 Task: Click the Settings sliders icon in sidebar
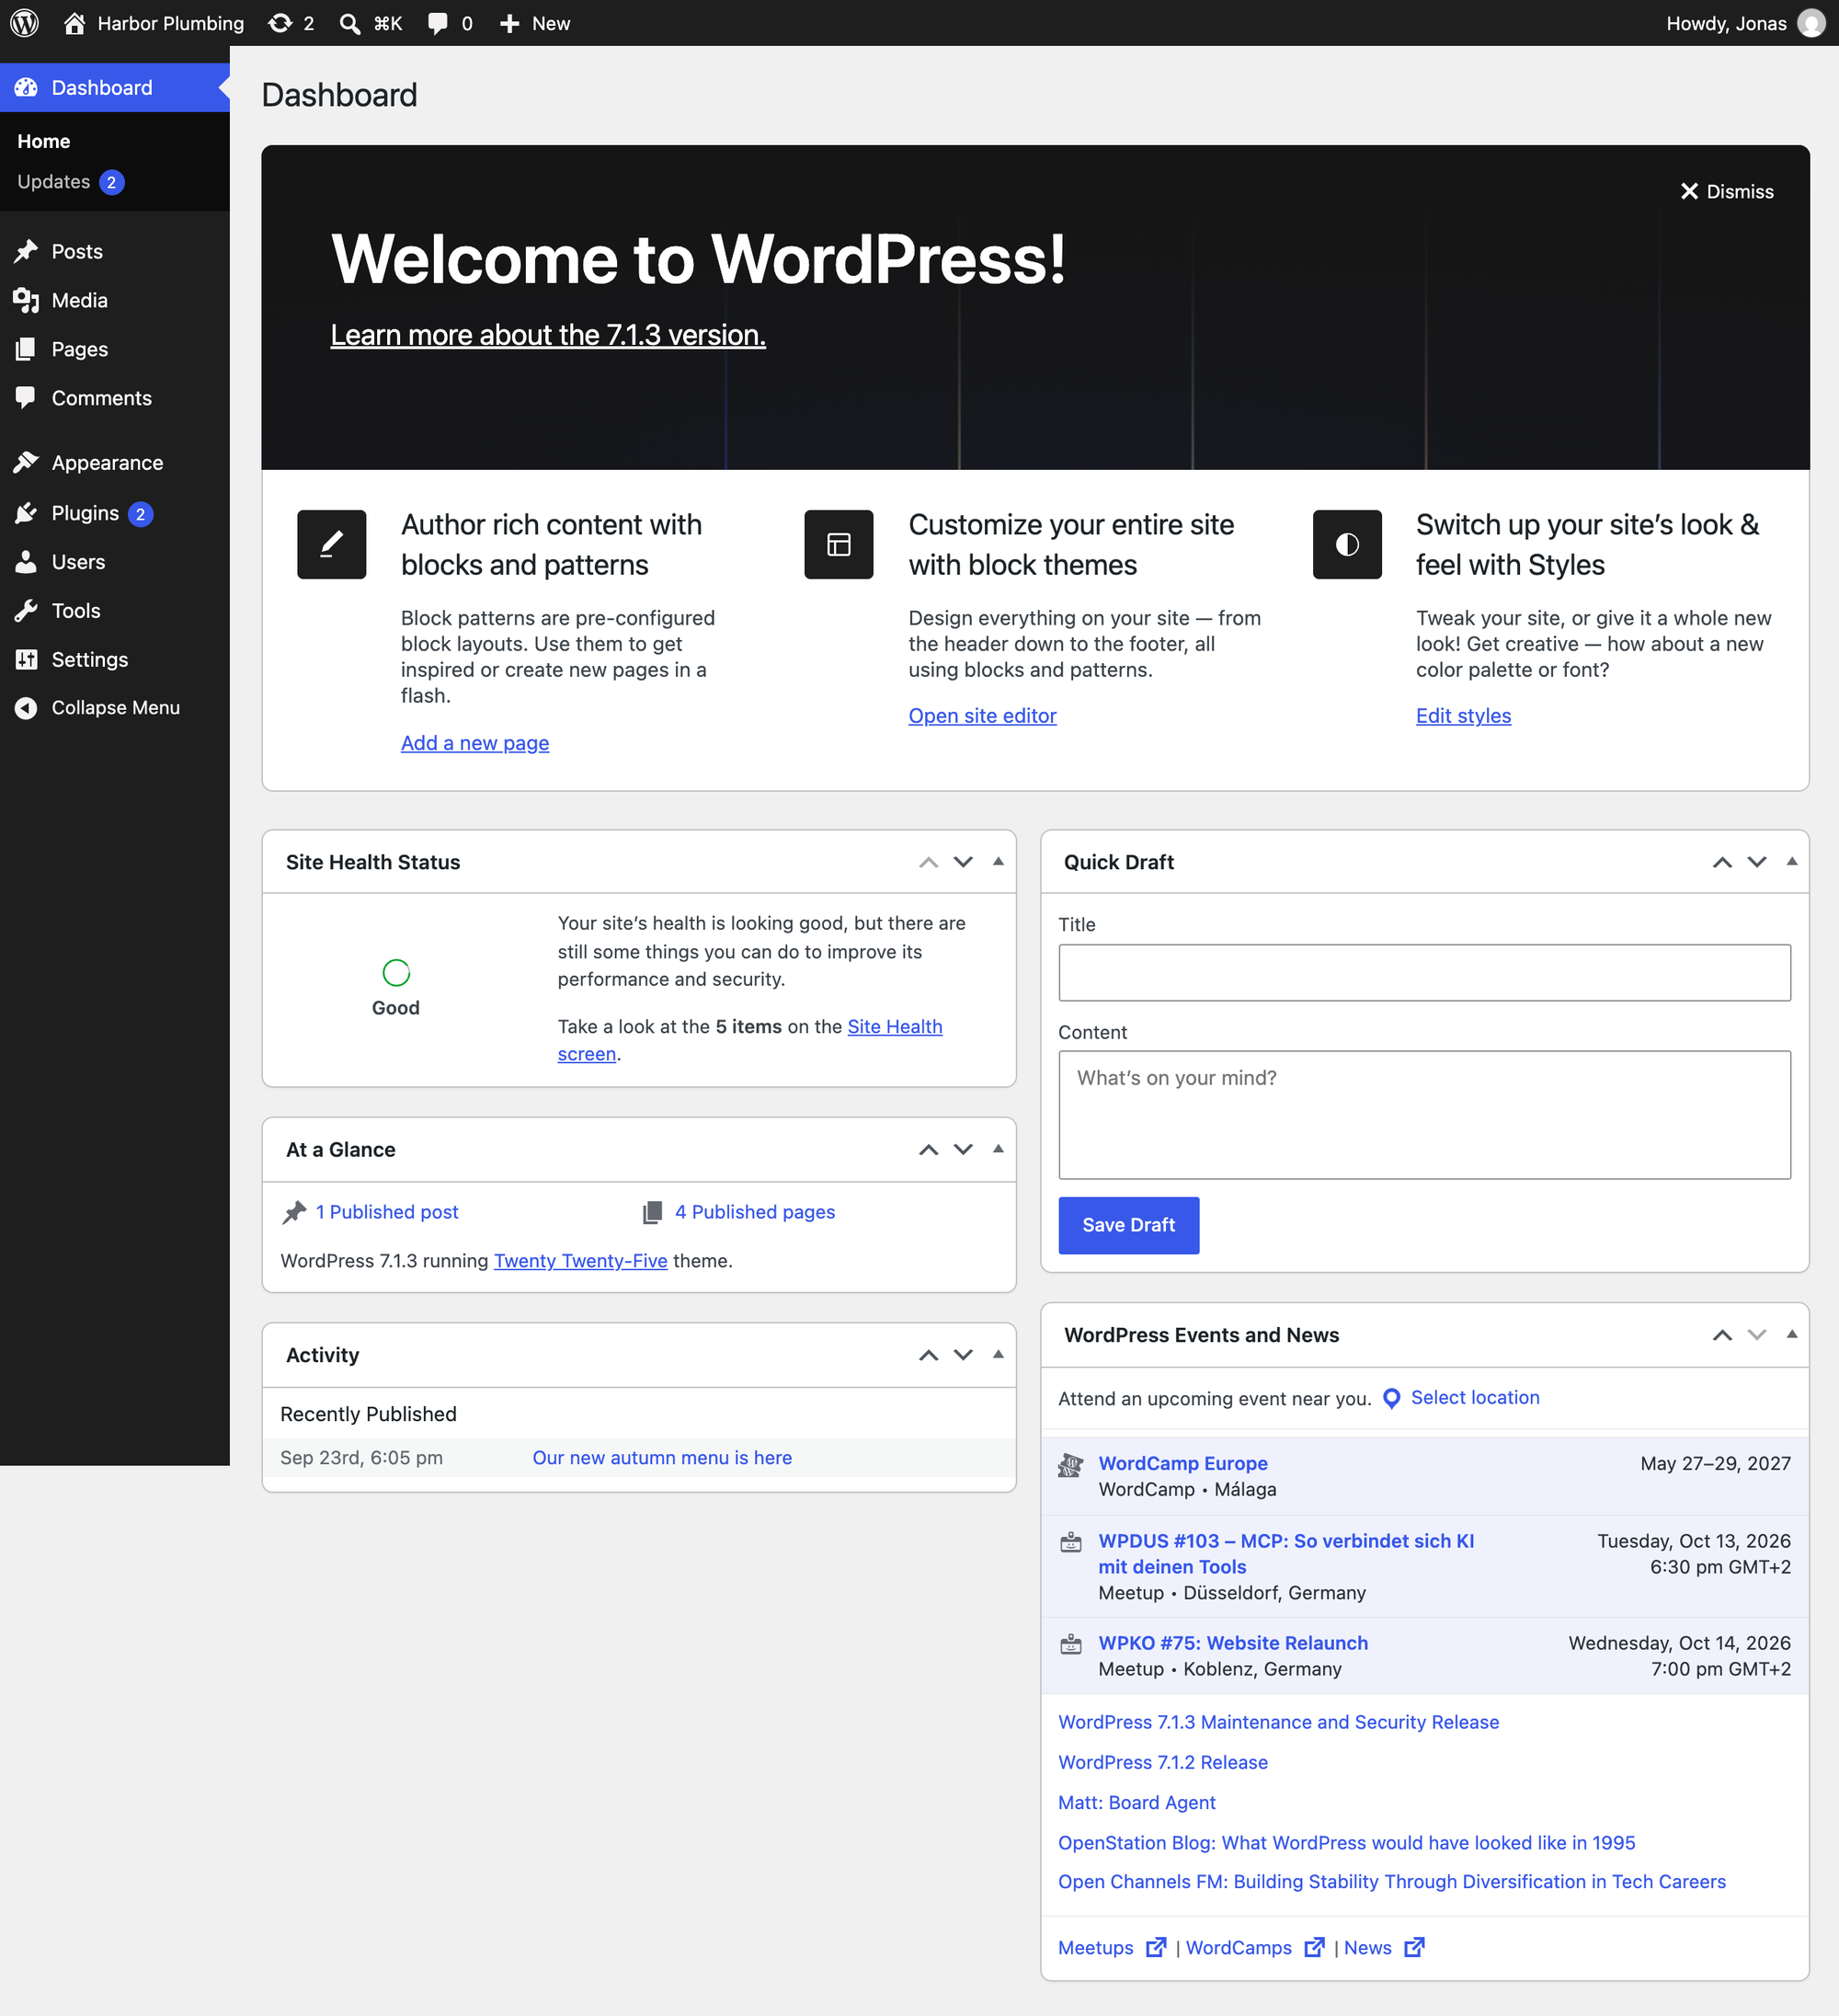pyautogui.click(x=26, y=660)
